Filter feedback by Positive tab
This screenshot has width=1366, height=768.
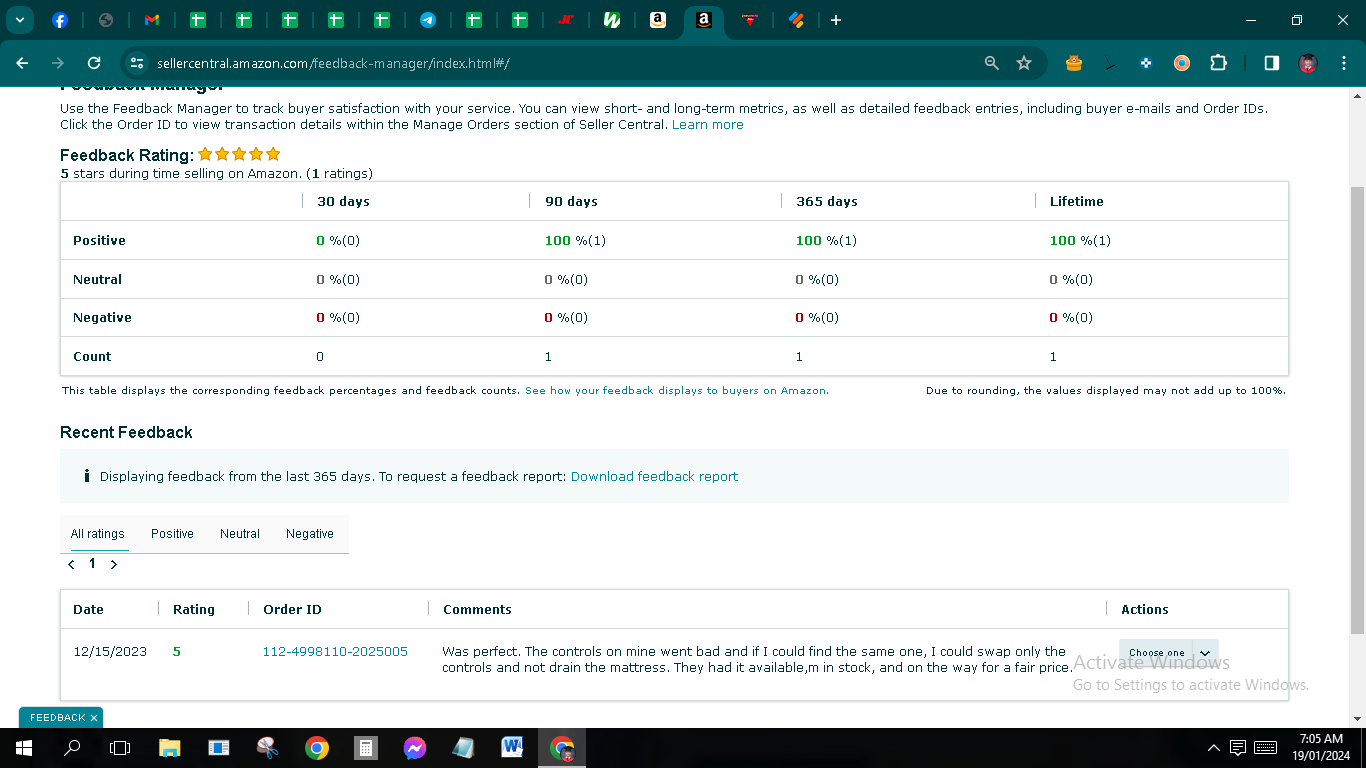pyautogui.click(x=172, y=534)
